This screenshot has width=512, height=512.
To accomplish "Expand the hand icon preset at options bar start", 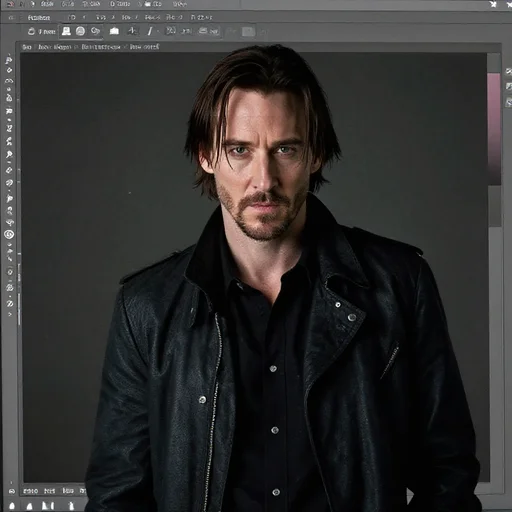I will (x=31, y=31).
